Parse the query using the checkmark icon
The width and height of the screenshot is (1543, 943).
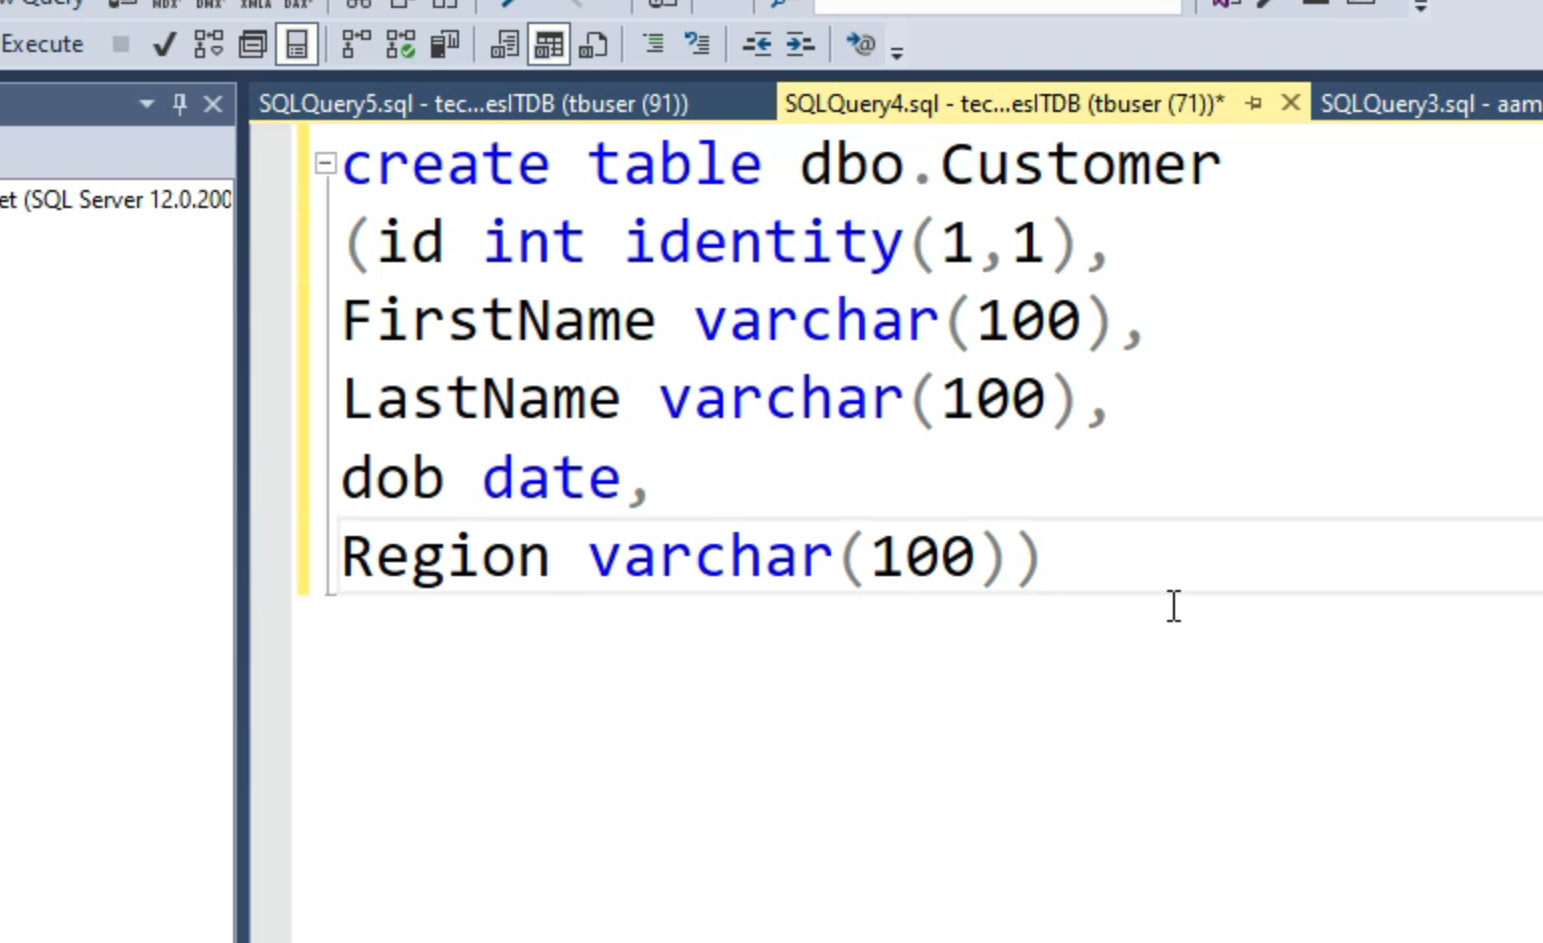(164, 44)
